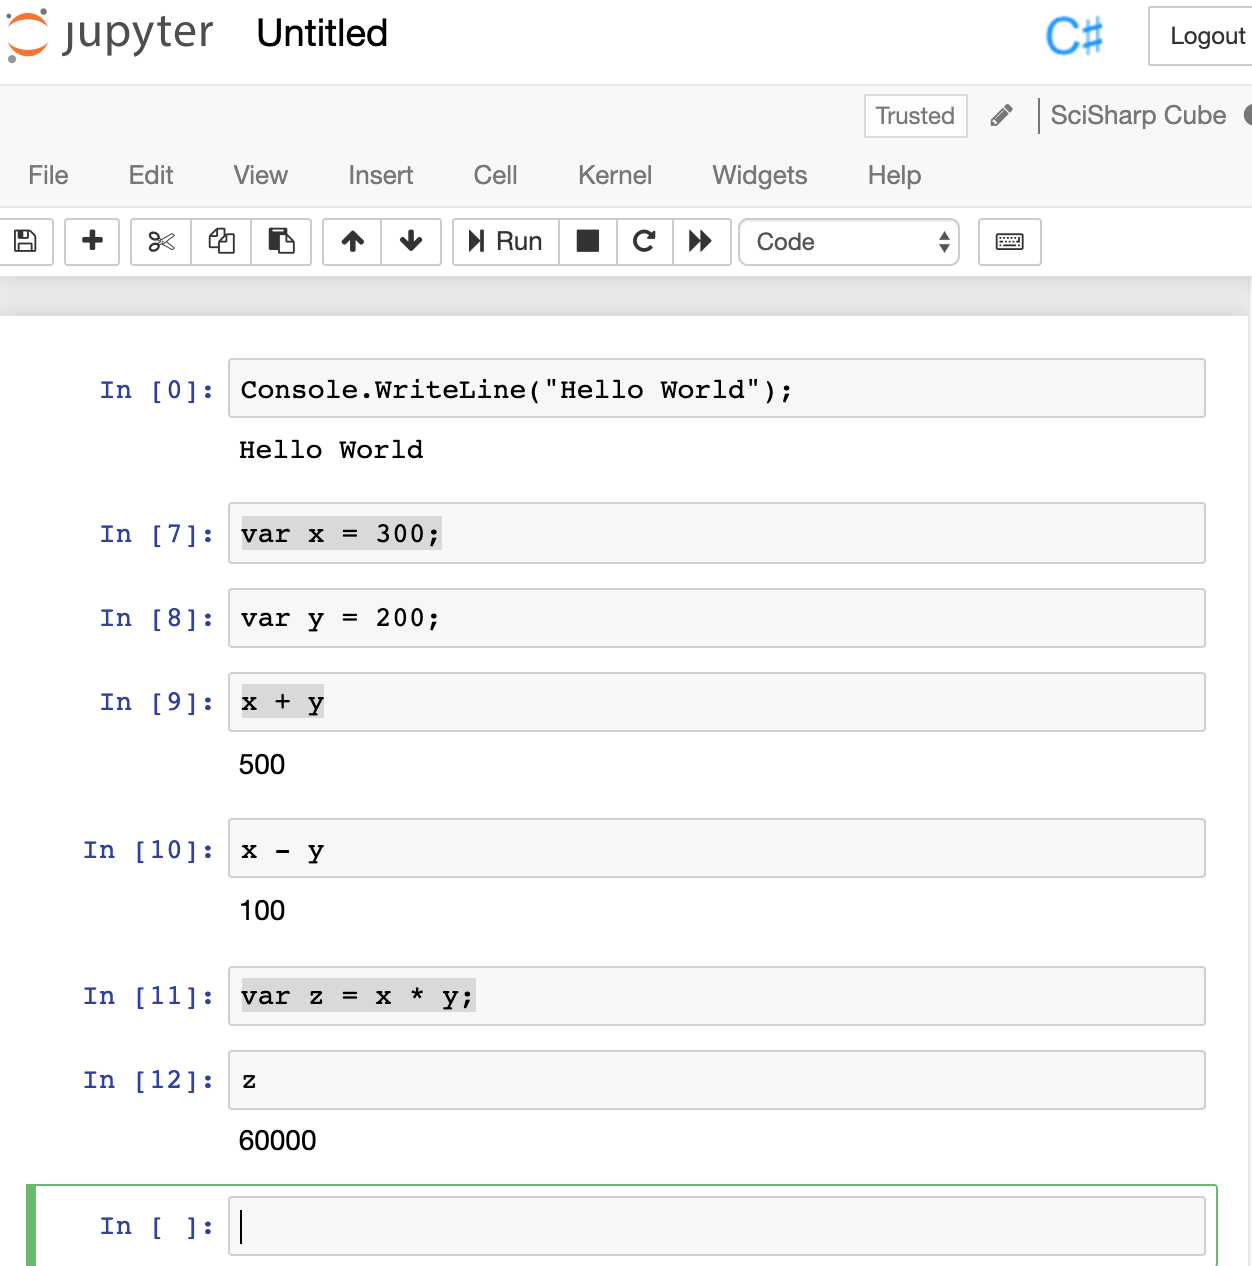Save the notebook using the save icon
The width and height of the screenshot is (1252, 1266).
click(x=24, y=242)
